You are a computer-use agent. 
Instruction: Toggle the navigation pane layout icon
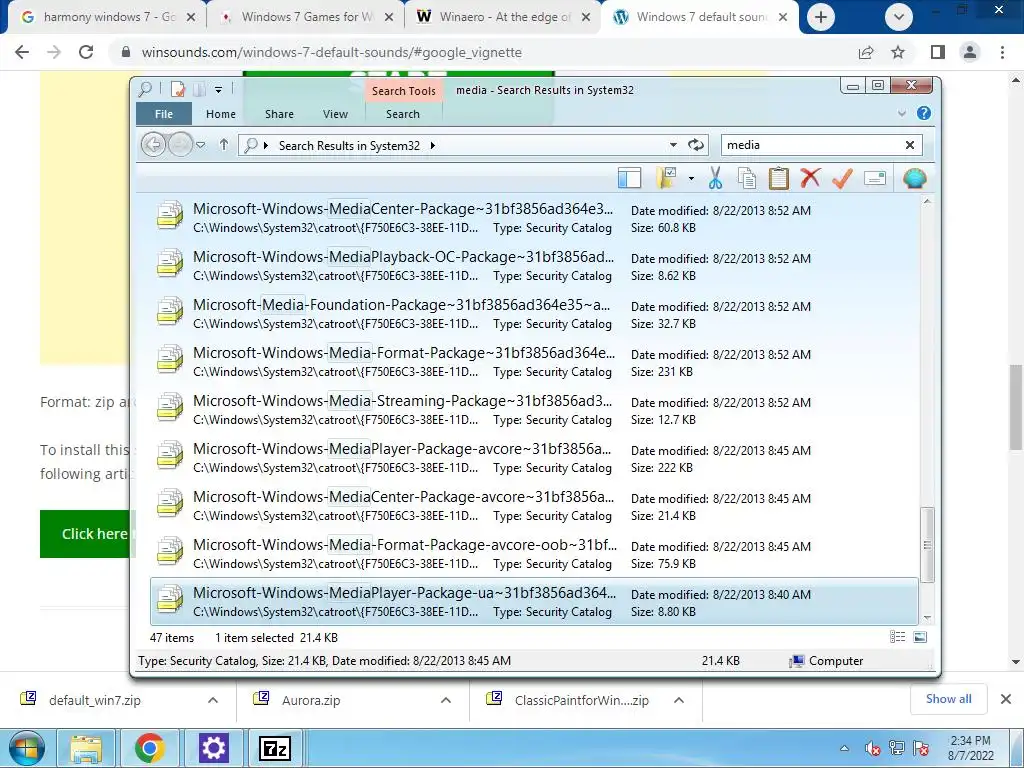[x=630, y=178]
